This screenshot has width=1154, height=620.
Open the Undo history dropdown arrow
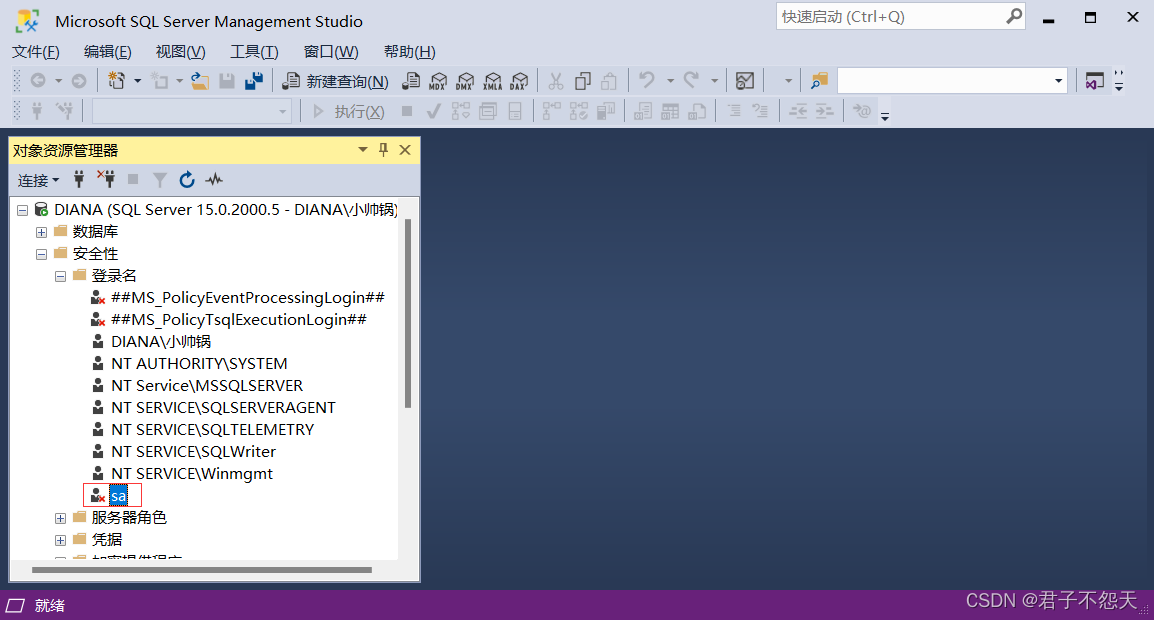(670, 80)
